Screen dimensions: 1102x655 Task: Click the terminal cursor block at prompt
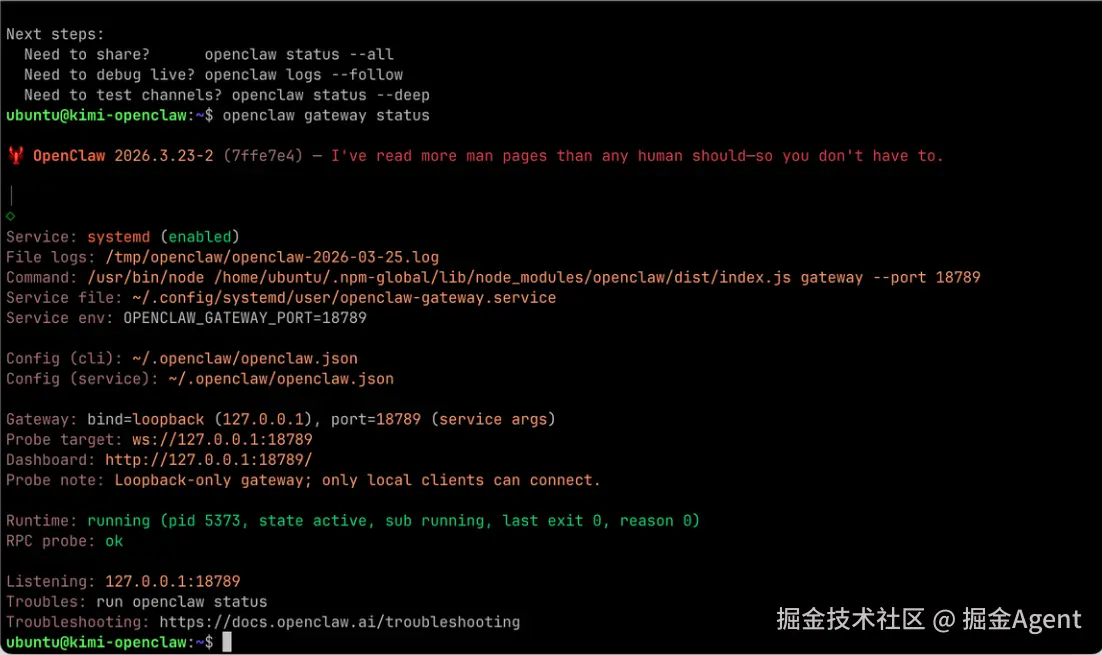pos(227,642)
